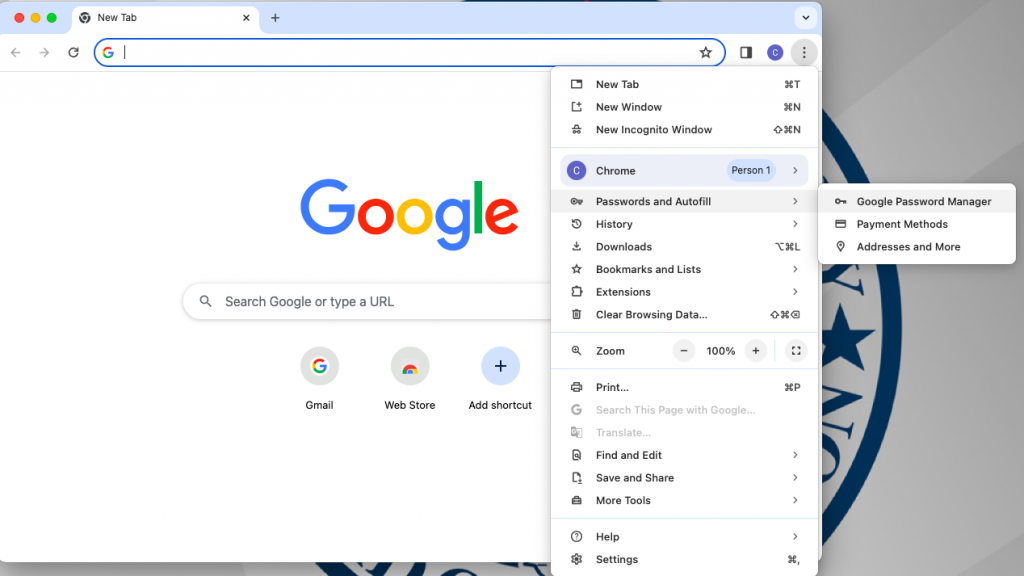This screenshot has height=576, width=1024.
Task: Expand the History submenu
Action: click(684, 224)
